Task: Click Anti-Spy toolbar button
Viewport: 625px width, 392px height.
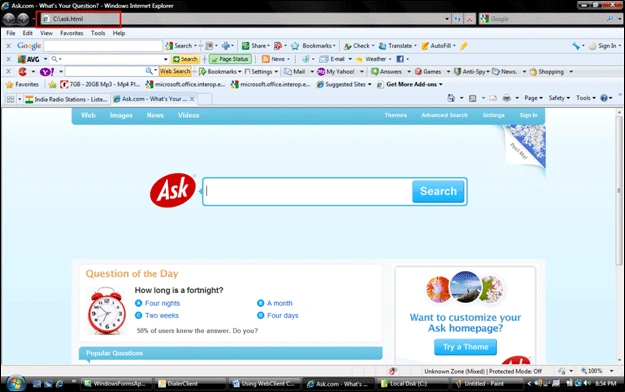Action: pyautogui.click(x=470, y=72)
